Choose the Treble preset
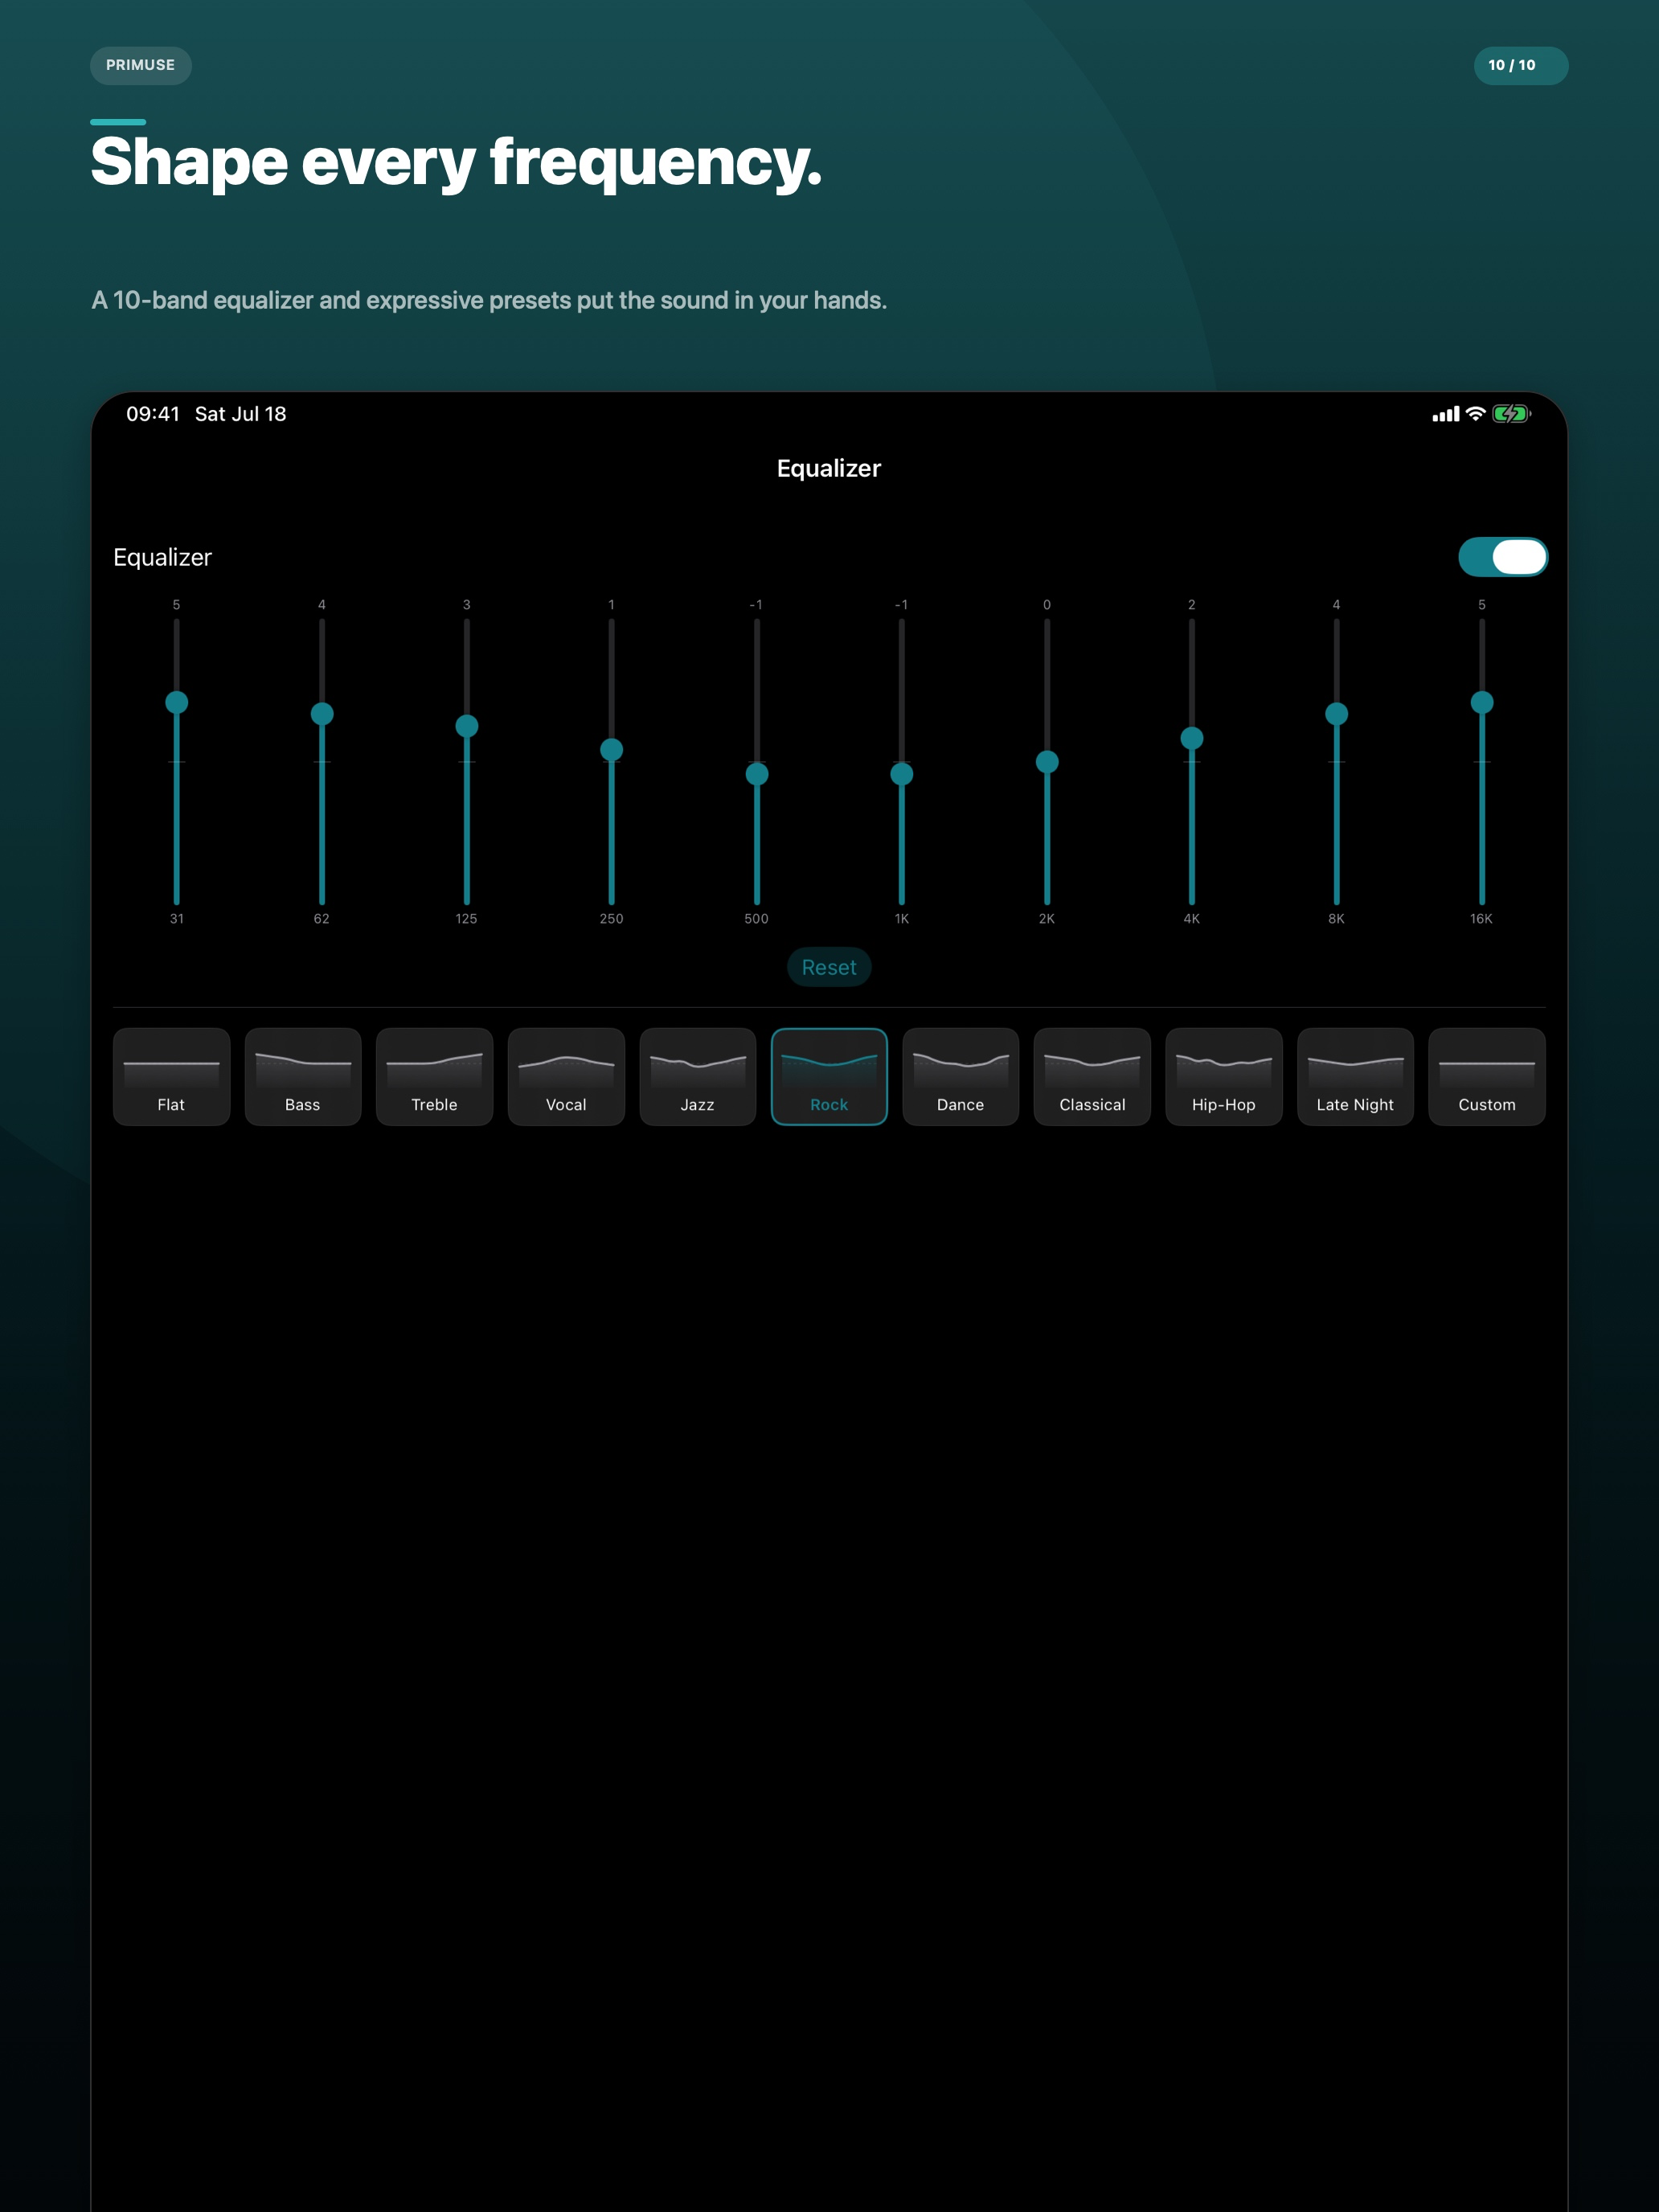This screenshot has height=2212, width=1659. pyautogui.click(x=434, y=1076)
